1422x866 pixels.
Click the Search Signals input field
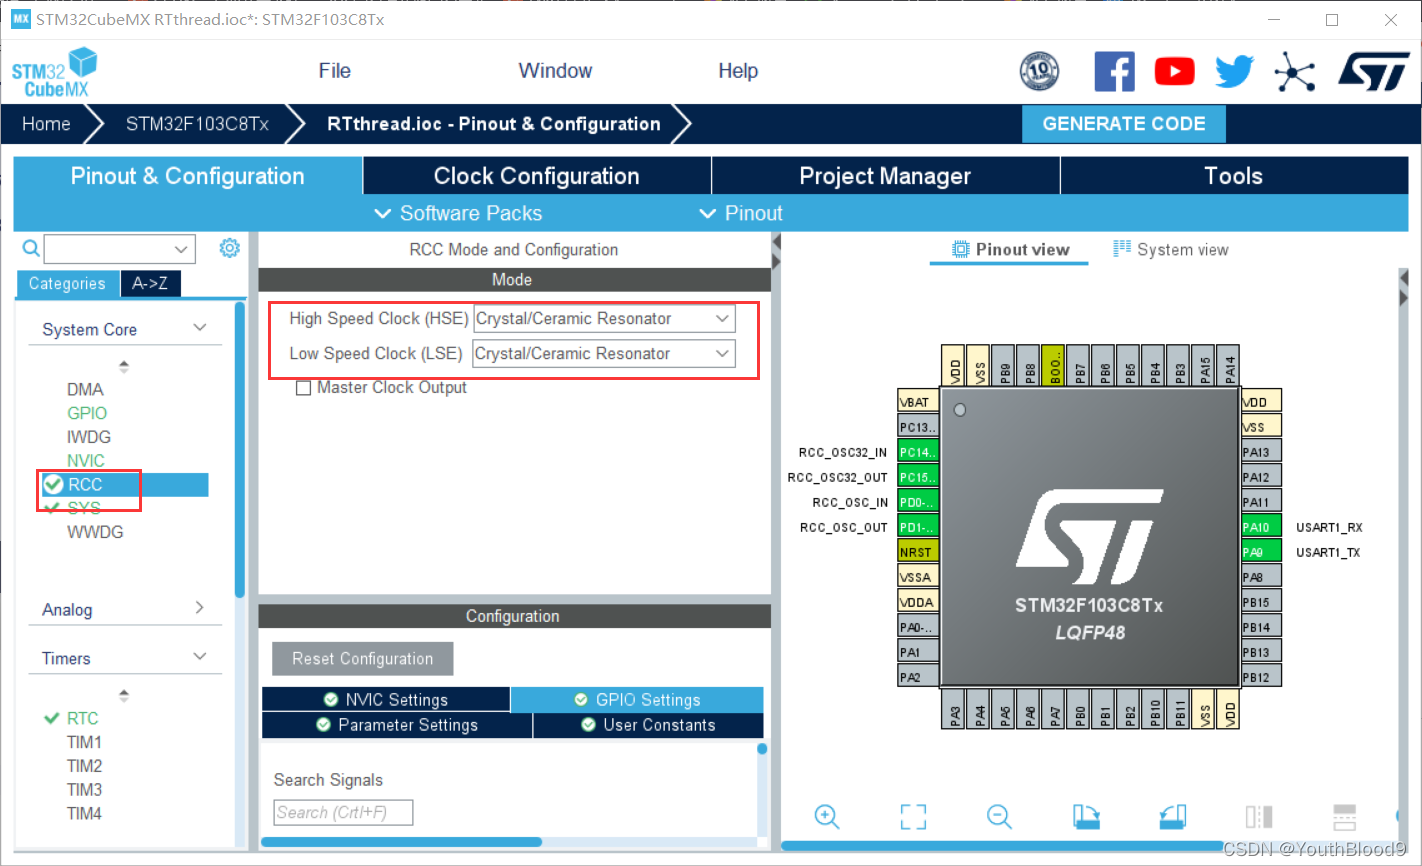tap(343, 812)
